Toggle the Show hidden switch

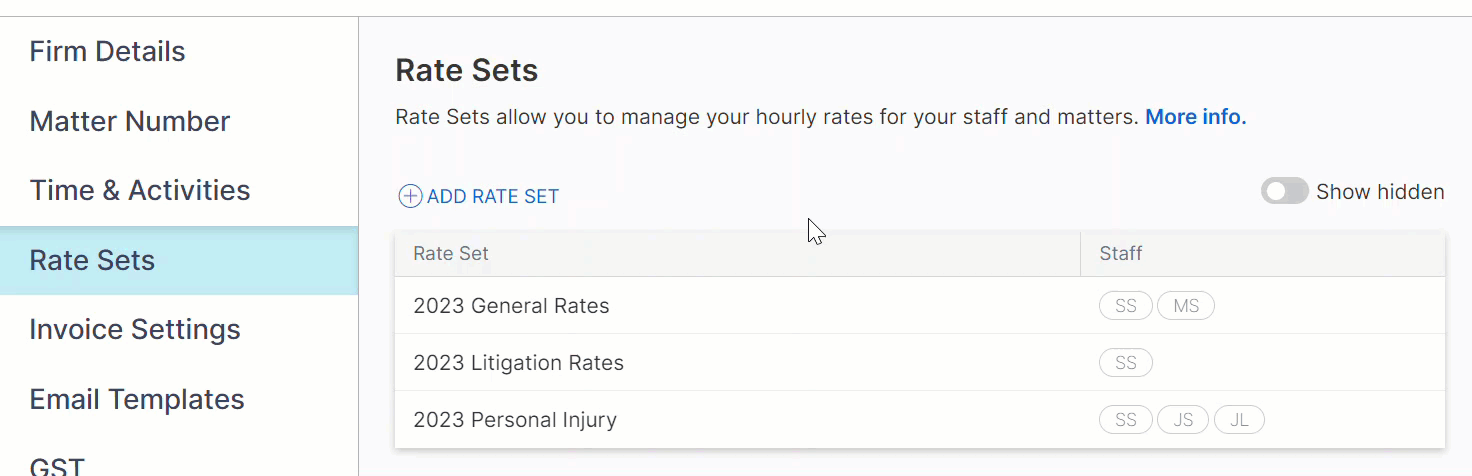pos(1284,191)
